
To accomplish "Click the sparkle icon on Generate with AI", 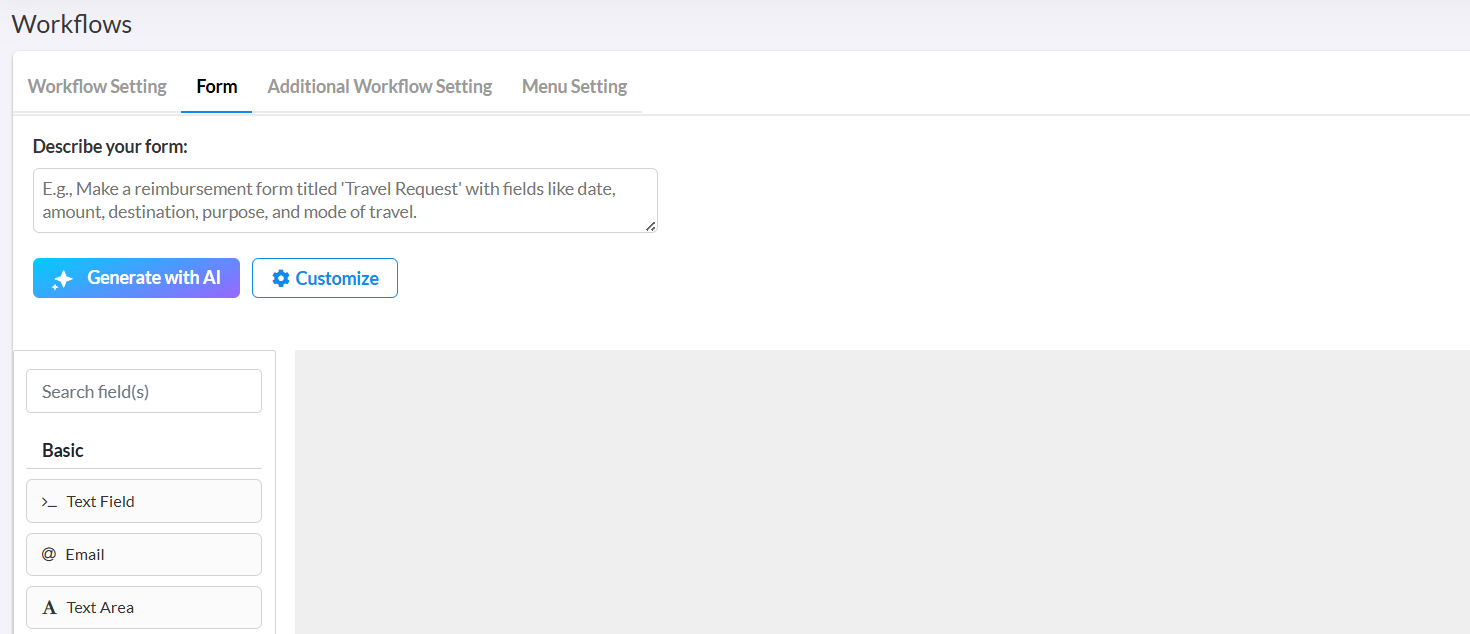I will point(62,279).
